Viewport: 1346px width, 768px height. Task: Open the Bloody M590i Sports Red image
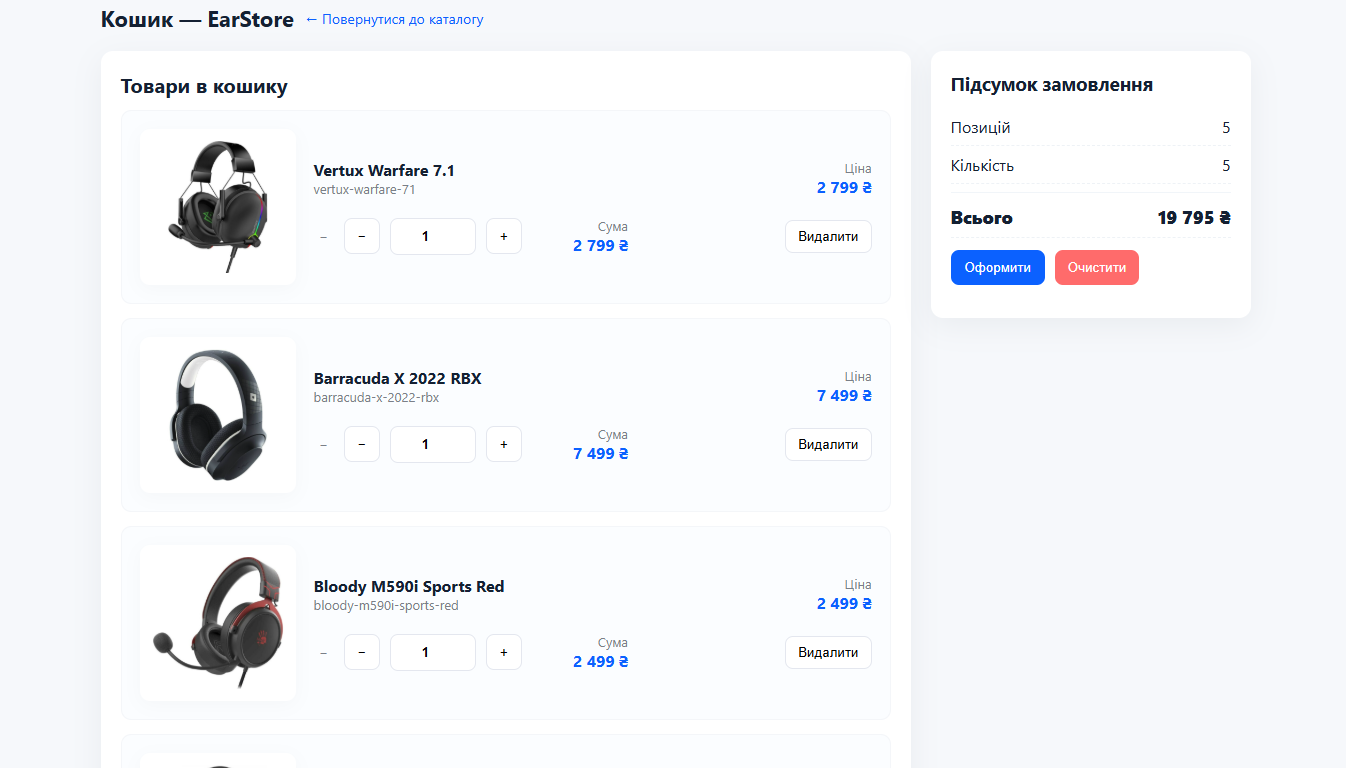pyautogui.click(x=218, y=623)
